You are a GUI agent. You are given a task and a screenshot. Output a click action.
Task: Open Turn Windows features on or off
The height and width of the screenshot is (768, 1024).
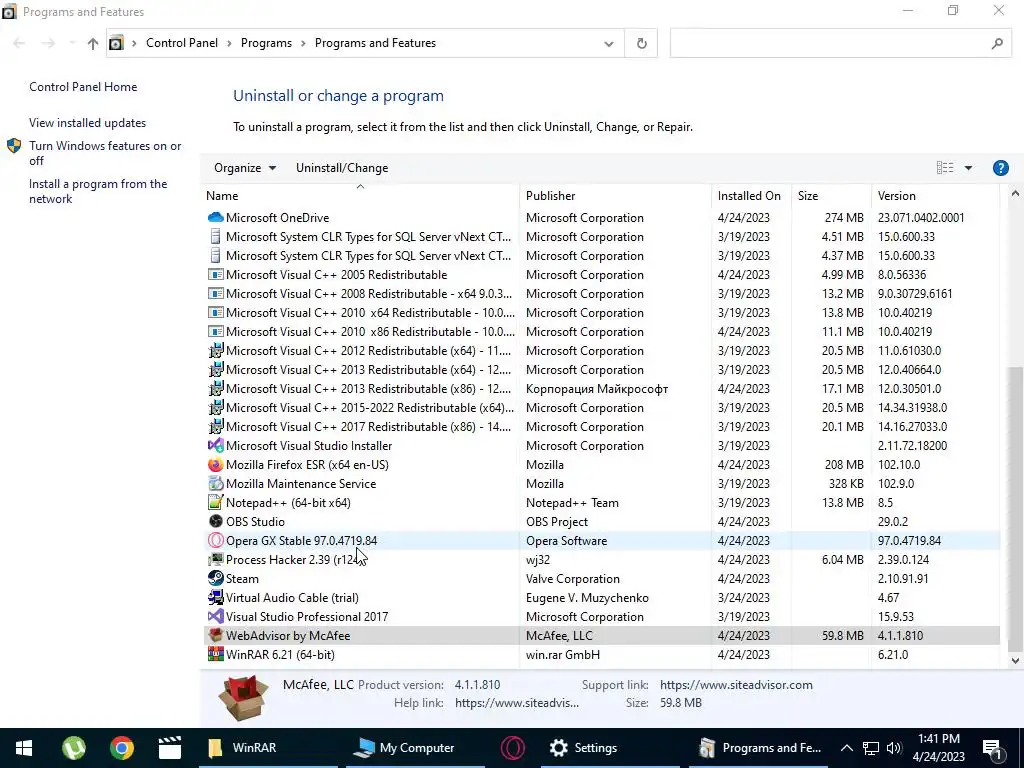[104, 153]
